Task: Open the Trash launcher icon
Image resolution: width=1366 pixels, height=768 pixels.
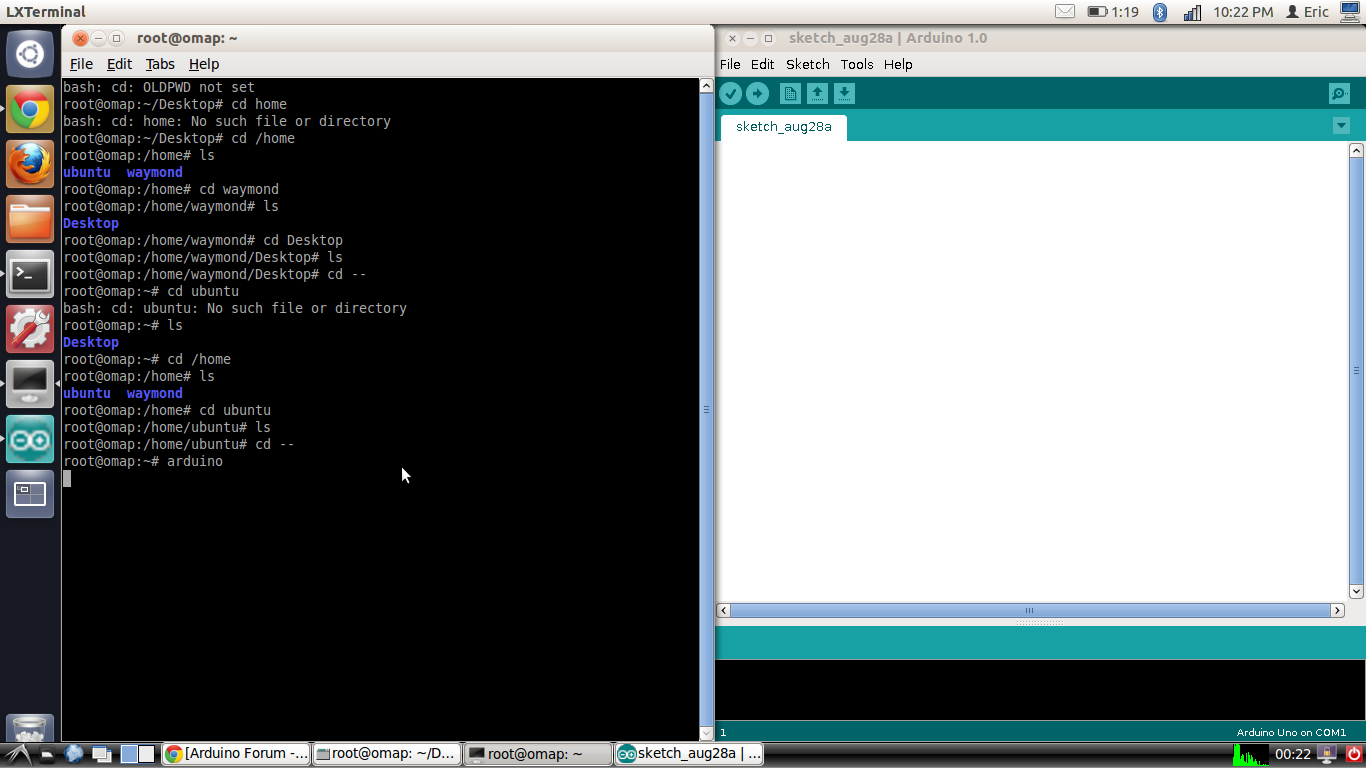Action: [x=30, y=728]
